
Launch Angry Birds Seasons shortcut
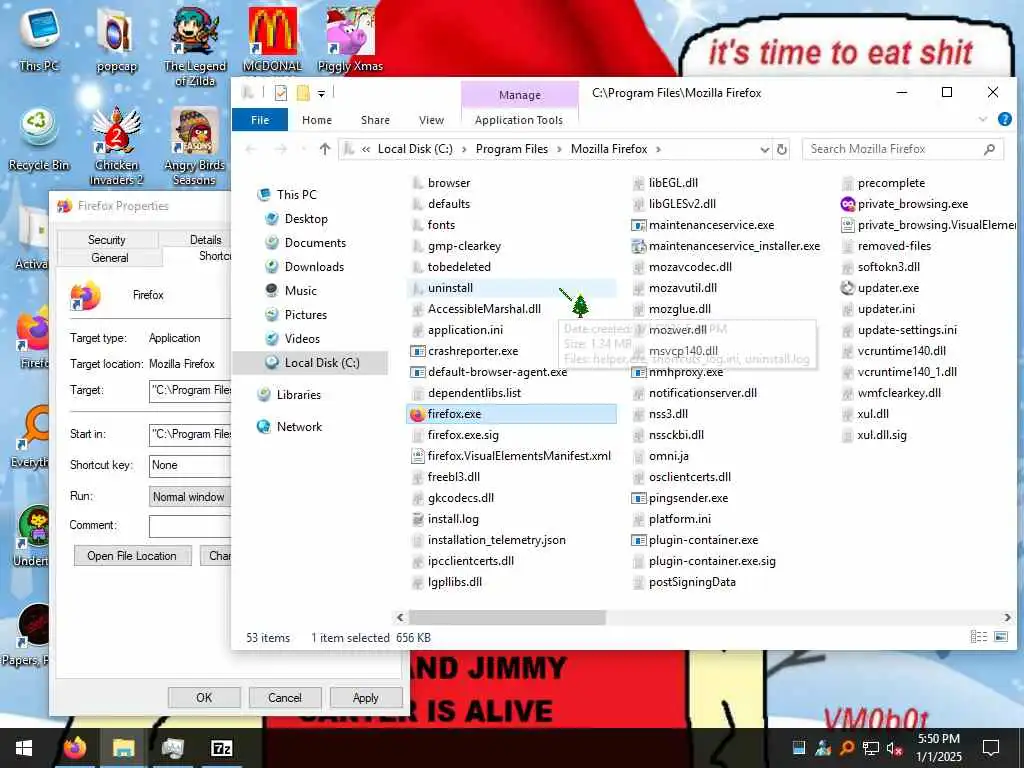195,146
